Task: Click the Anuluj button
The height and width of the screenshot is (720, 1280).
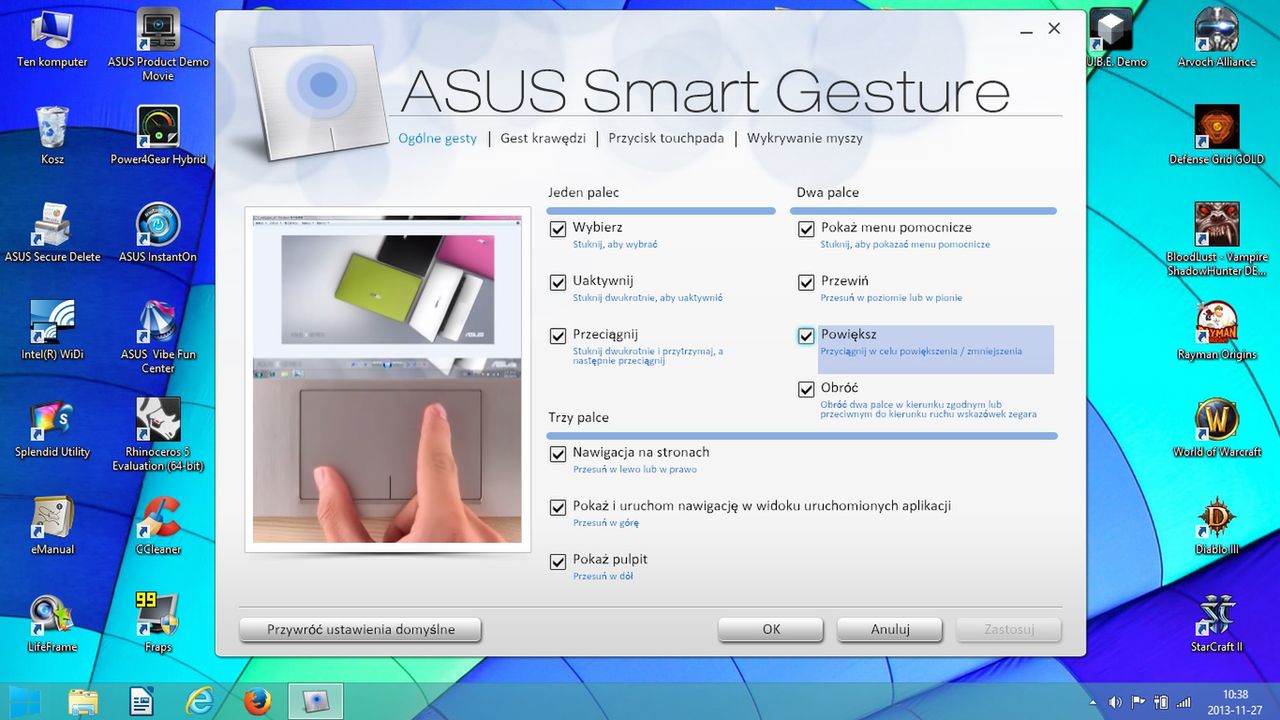Action: (x=890, y=629)
